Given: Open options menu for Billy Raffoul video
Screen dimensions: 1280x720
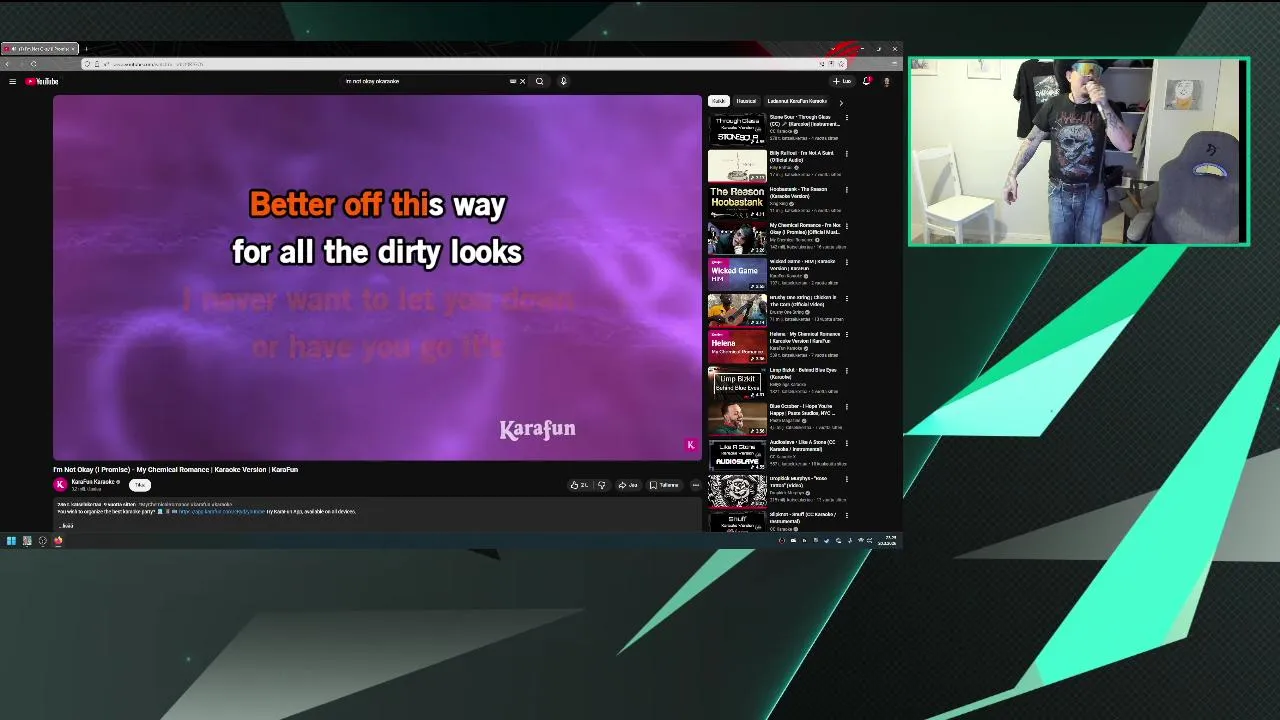Looking at the screenshot, I should click(x=846, y=154).
